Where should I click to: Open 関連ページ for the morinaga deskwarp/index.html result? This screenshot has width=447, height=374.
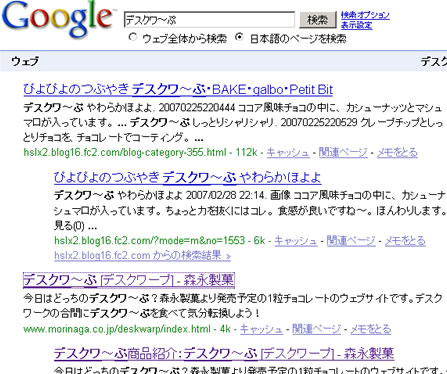pyautogui.click(x=316, y=329)
